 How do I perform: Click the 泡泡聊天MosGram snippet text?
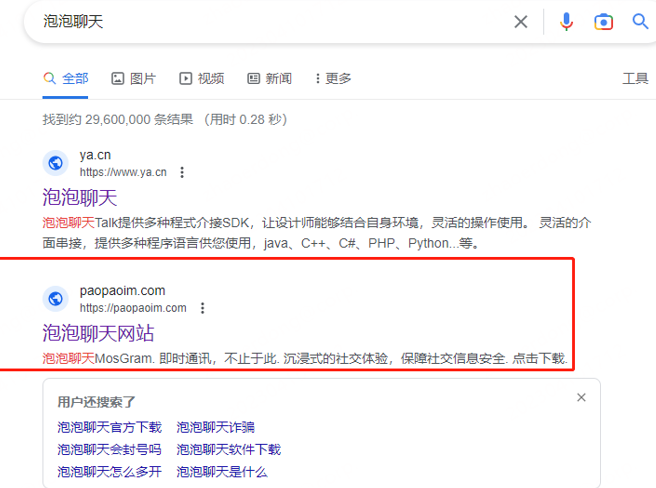point(305,359)
